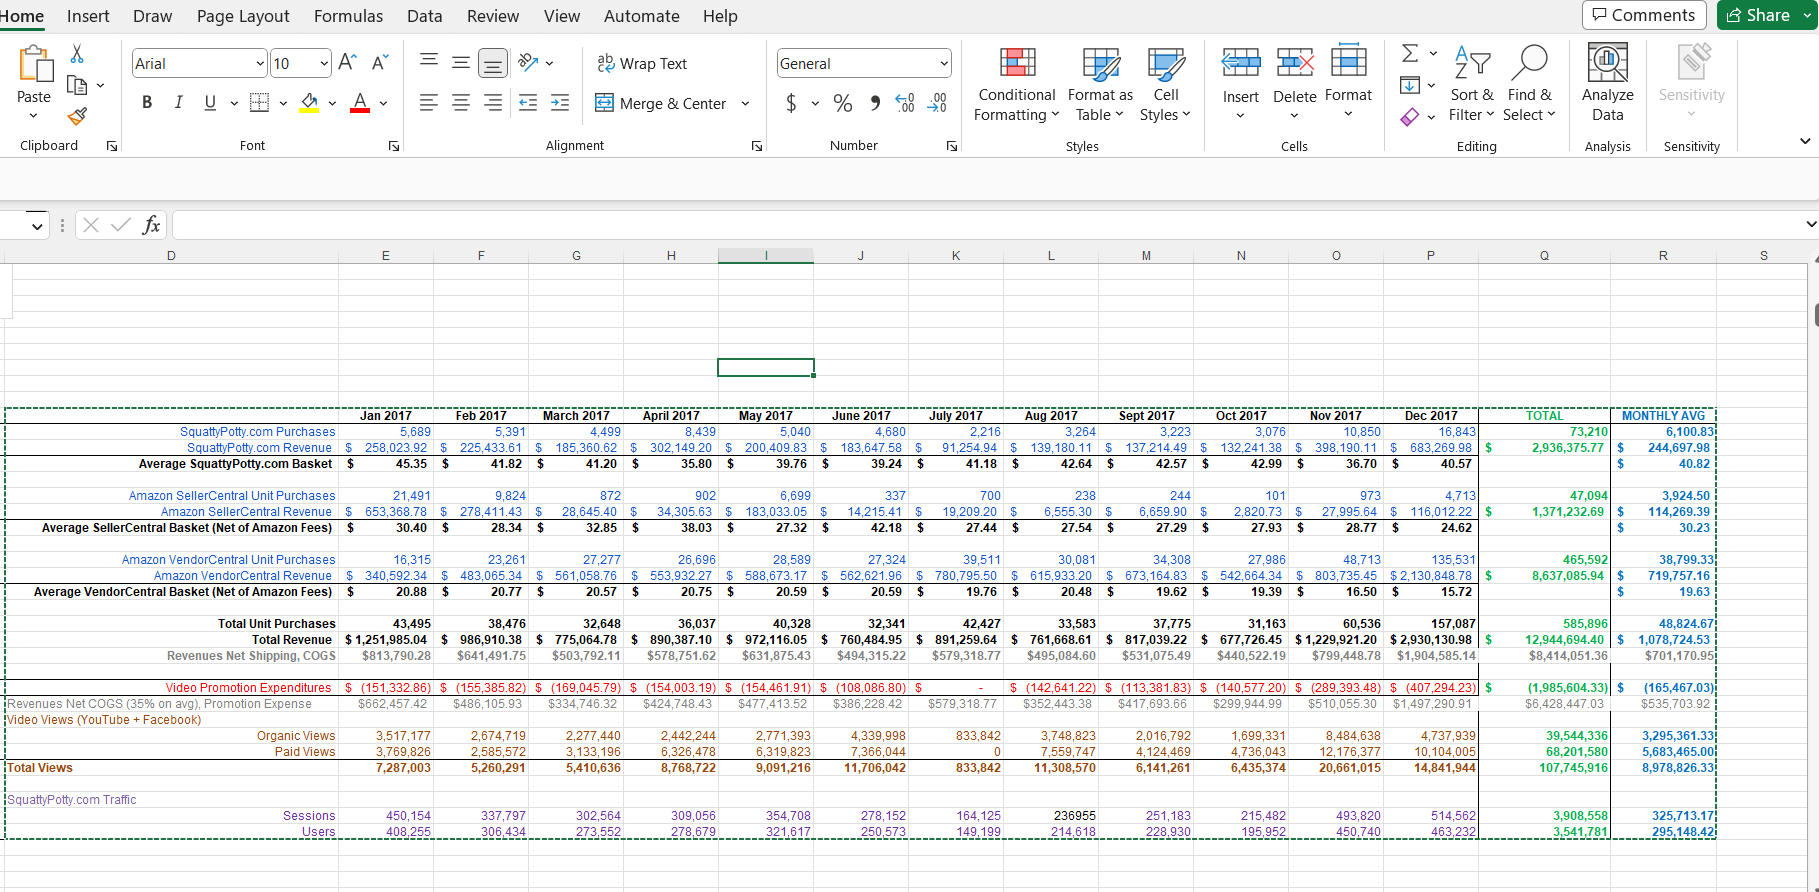Click the Paste clipboard icon
This screenshot has height=892, width=1819.
pos(36,64)
